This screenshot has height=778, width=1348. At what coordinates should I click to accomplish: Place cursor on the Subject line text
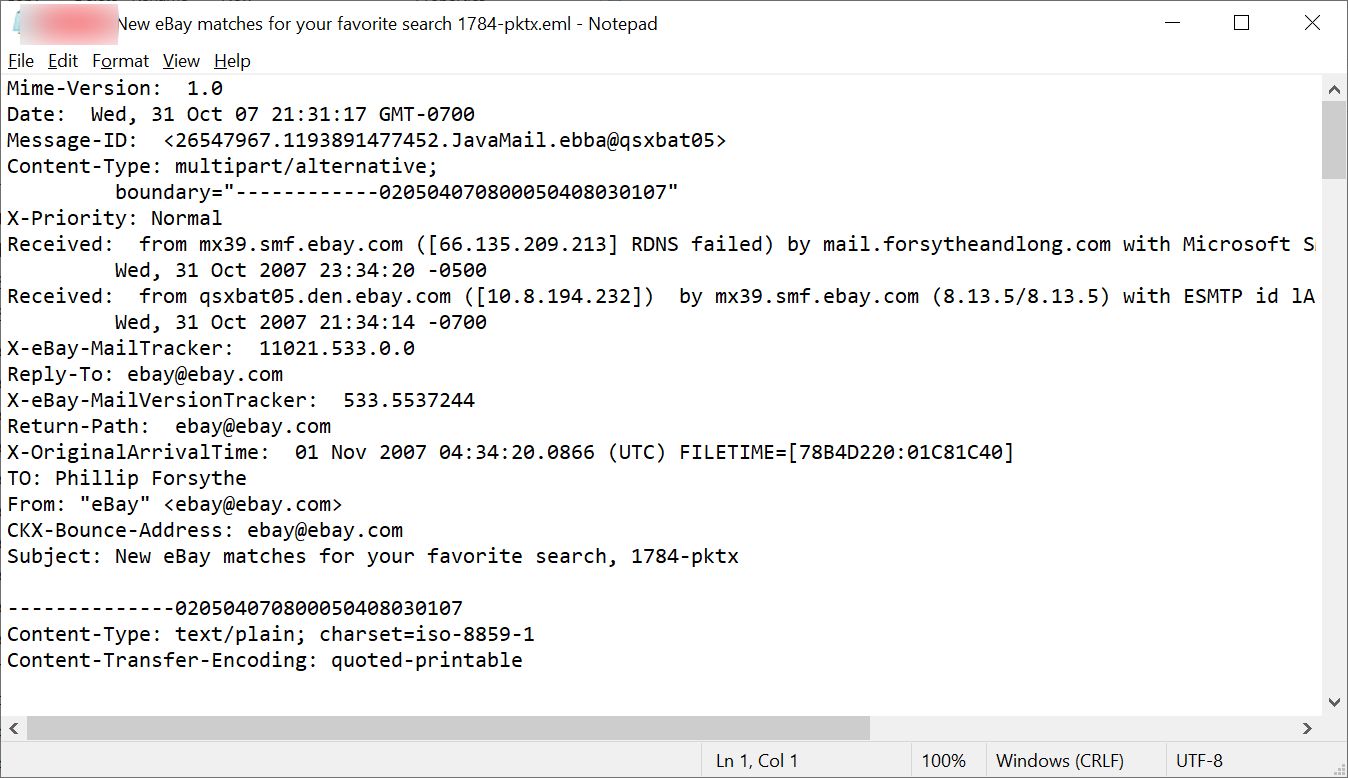pyautogui.click(x=373, y=556)
